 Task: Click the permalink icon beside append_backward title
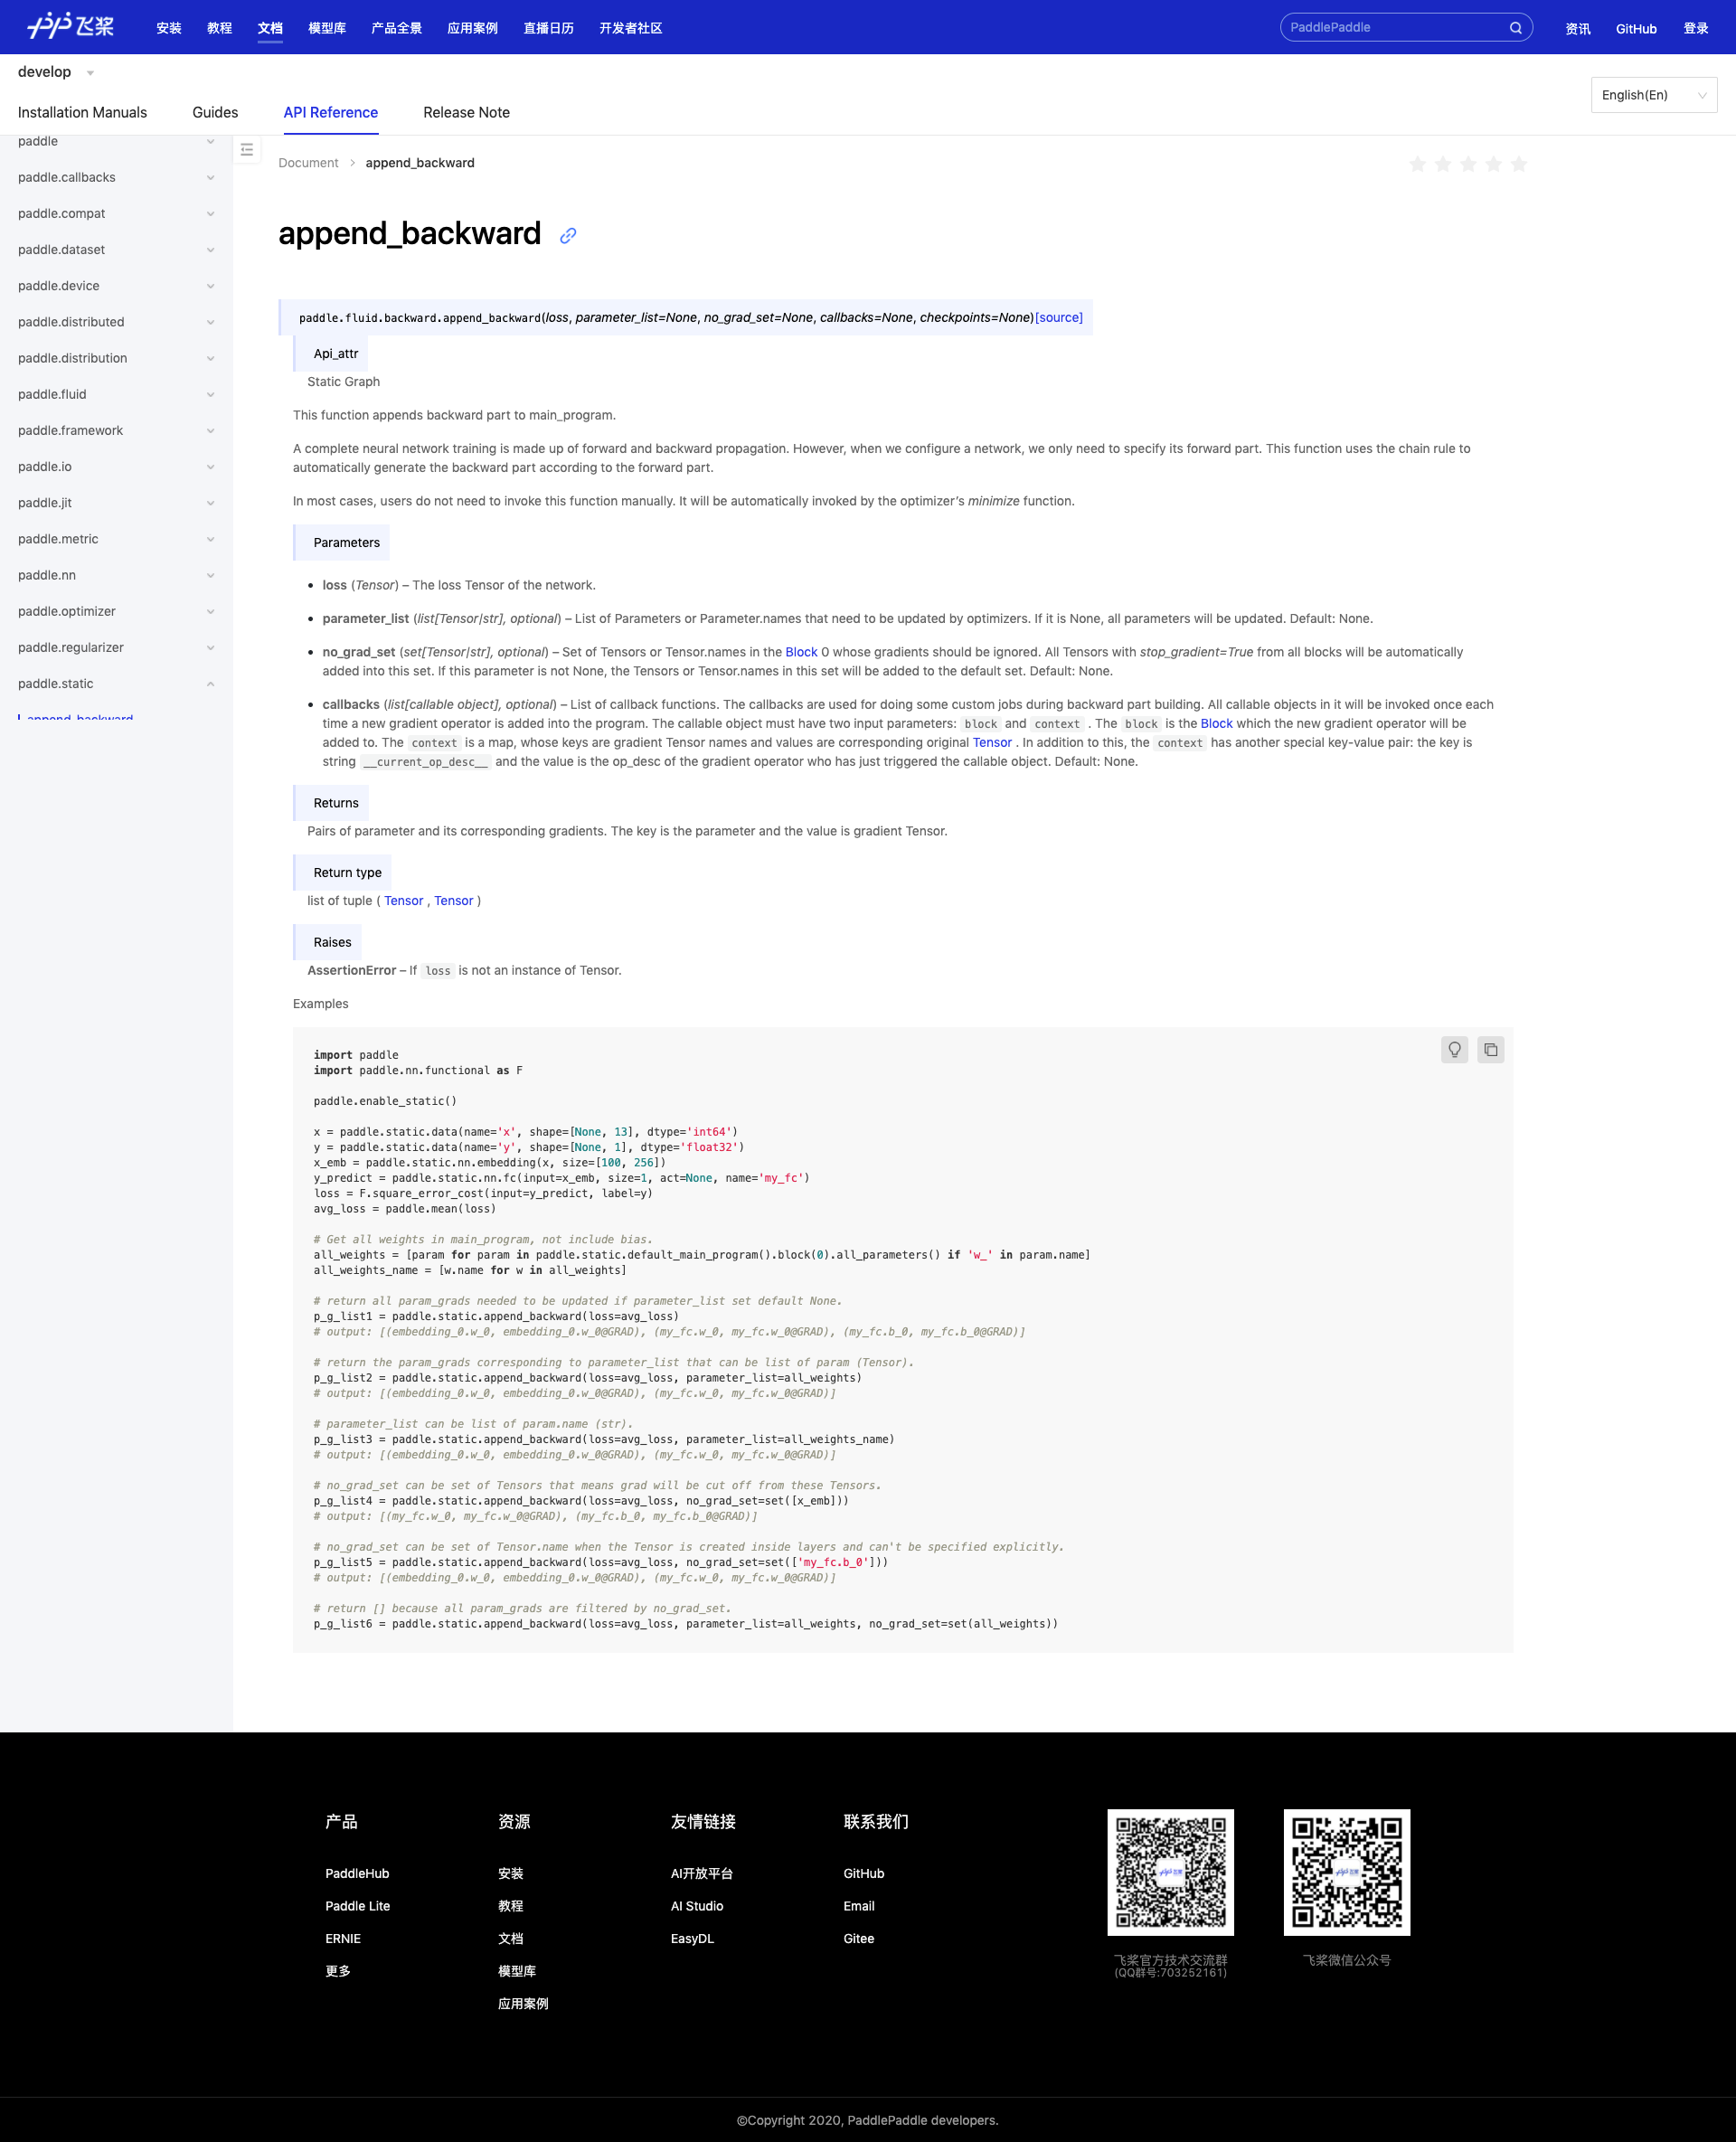[x=568, y=236]
